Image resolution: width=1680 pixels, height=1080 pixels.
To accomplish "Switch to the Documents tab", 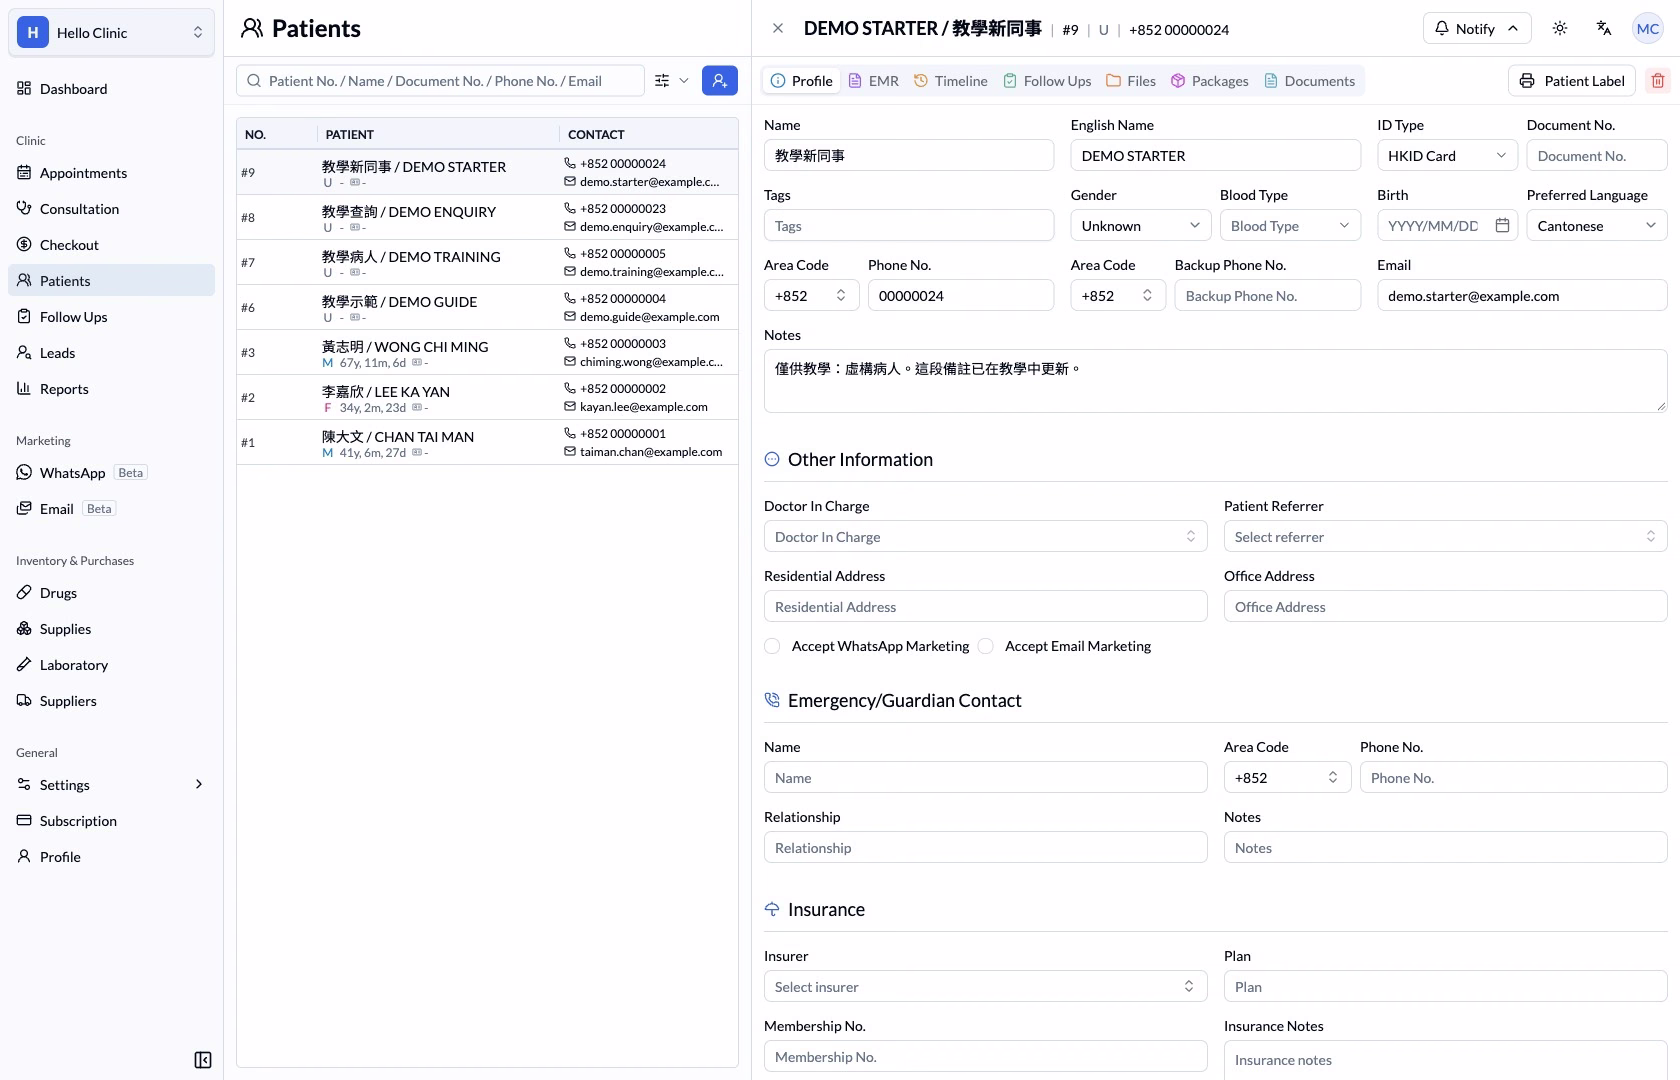I will point(1310,81).
